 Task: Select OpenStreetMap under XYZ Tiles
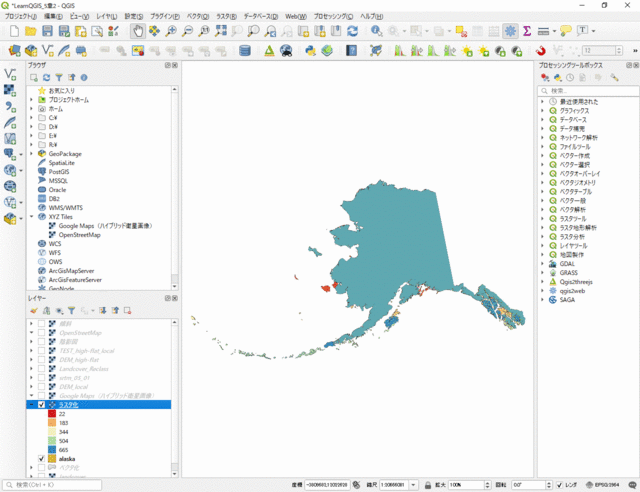point(80,235)
